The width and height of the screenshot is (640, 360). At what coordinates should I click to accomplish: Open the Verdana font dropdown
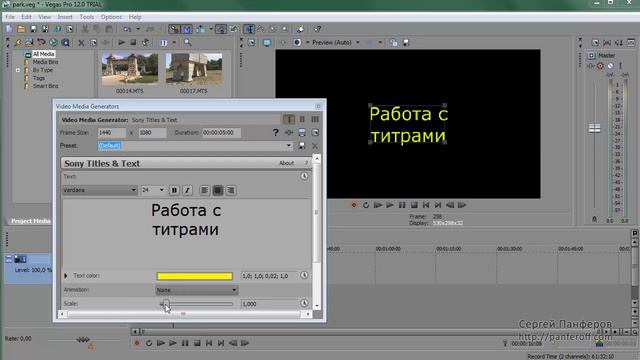pyautogui.click(x=133, y=190)
